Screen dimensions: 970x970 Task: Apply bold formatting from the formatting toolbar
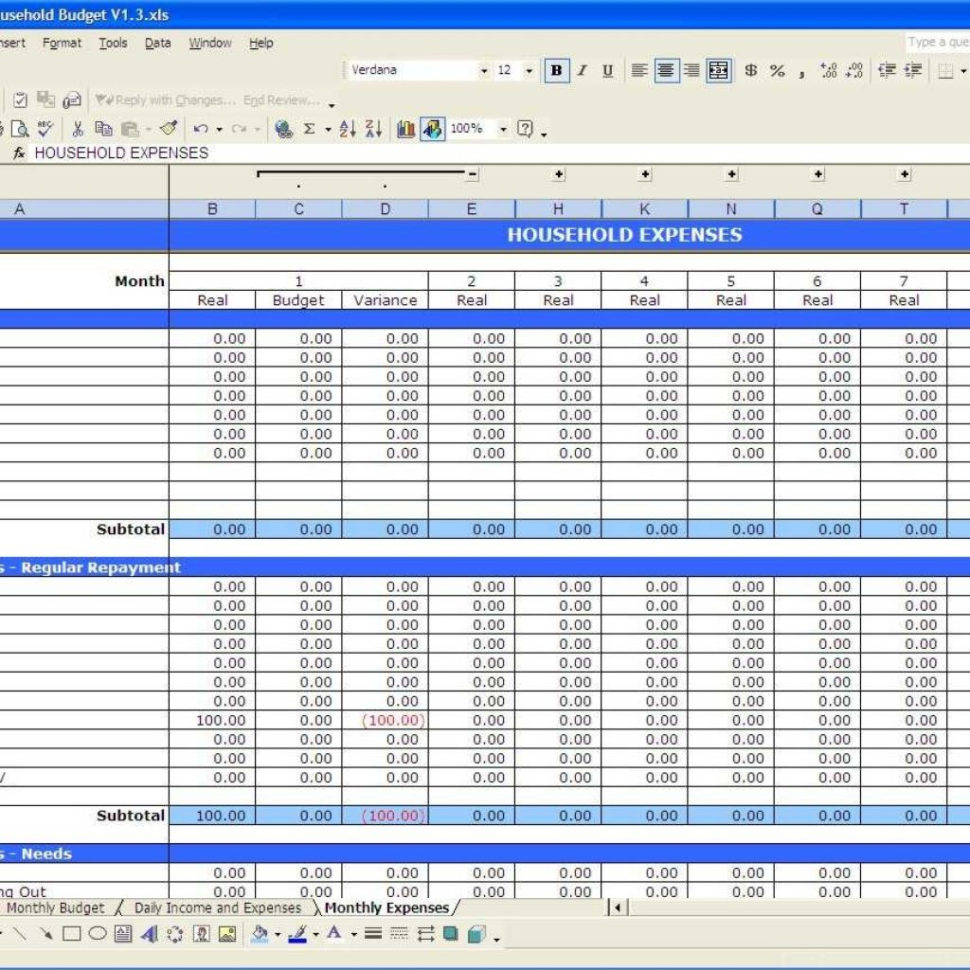(x=557, y=70)
